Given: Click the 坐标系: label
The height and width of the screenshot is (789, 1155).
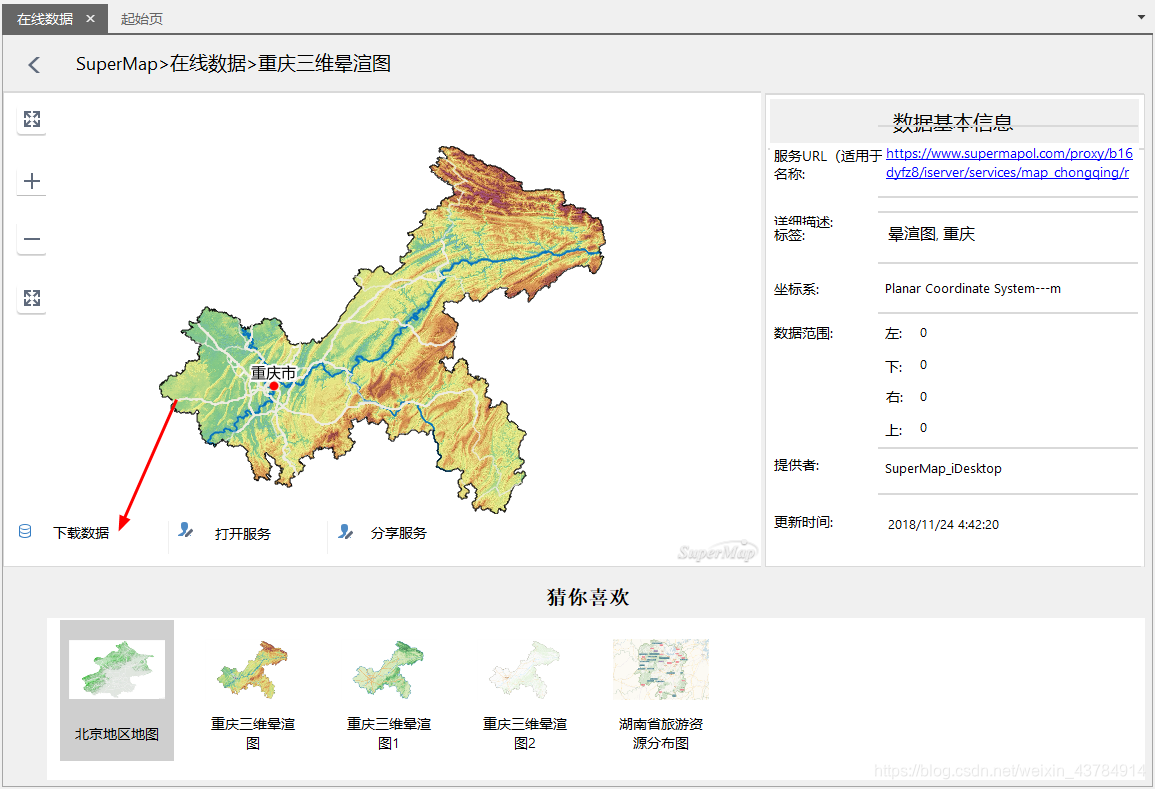Looking at the screenshot, I should point(796,290).
